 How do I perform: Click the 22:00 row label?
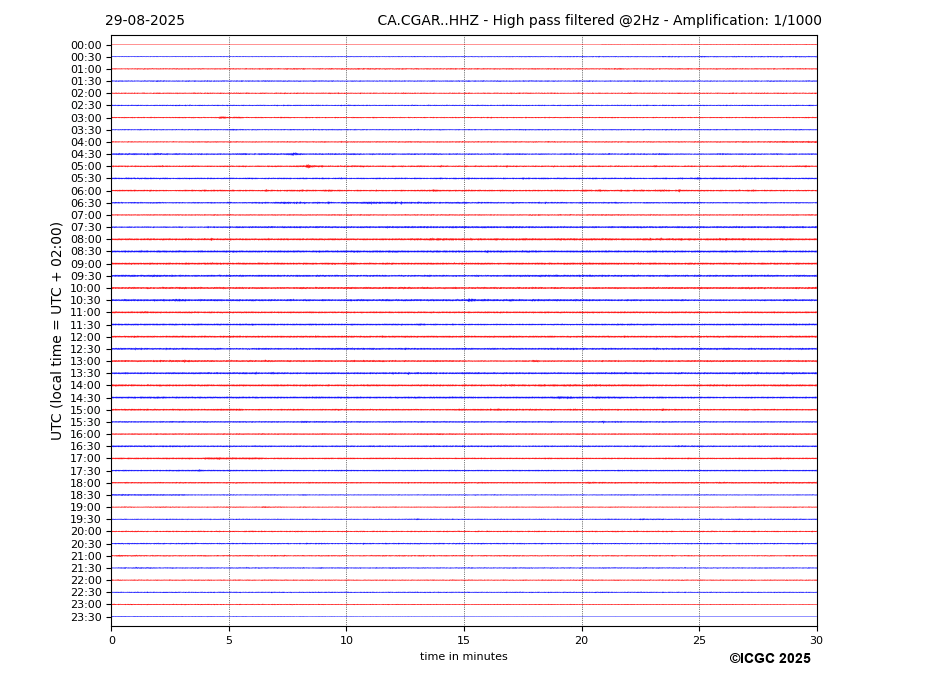(x=86, y=581)
